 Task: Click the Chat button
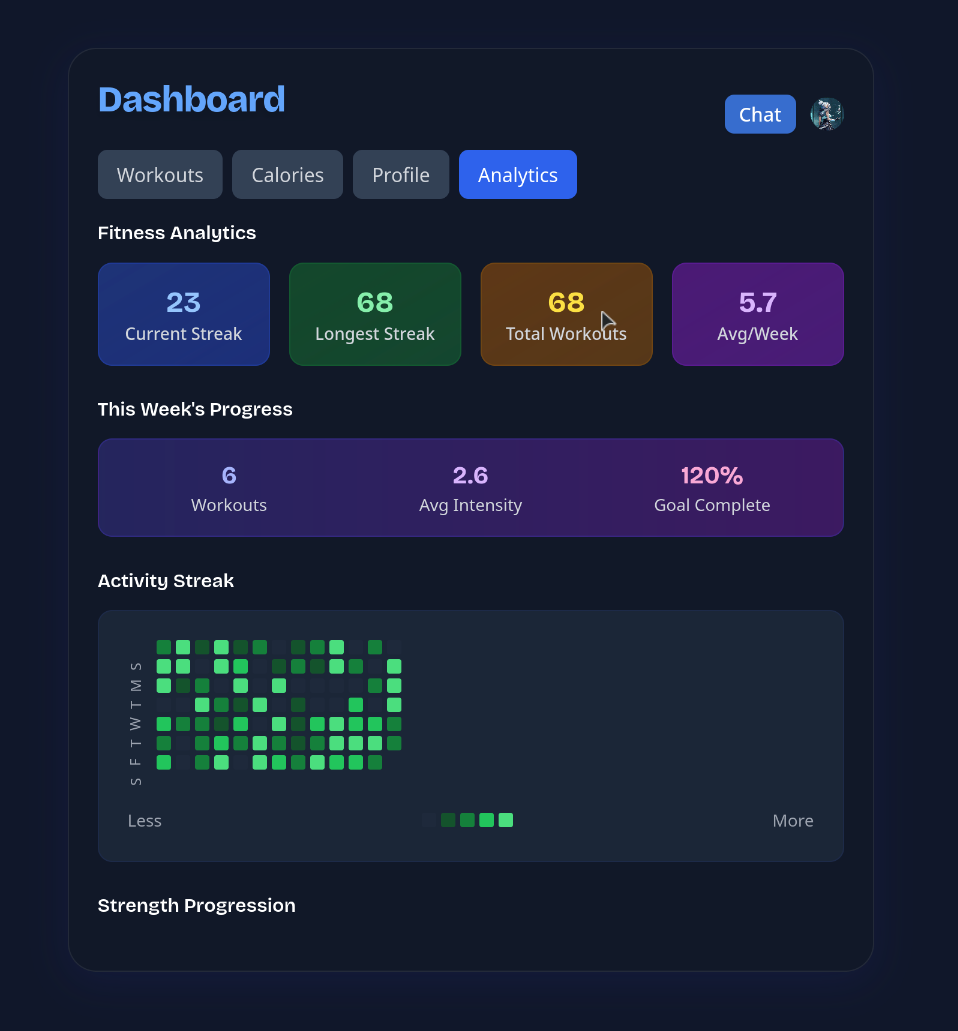[759, 114]
